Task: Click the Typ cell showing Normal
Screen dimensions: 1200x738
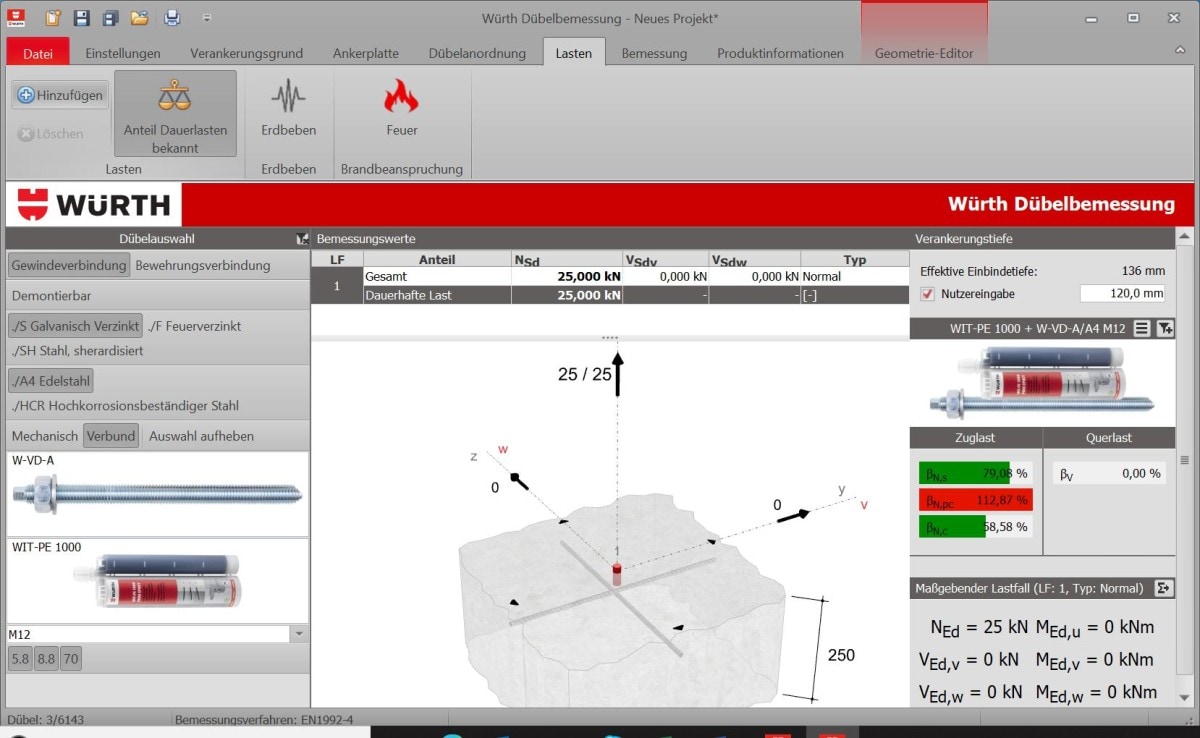Action: click(855, 276)
